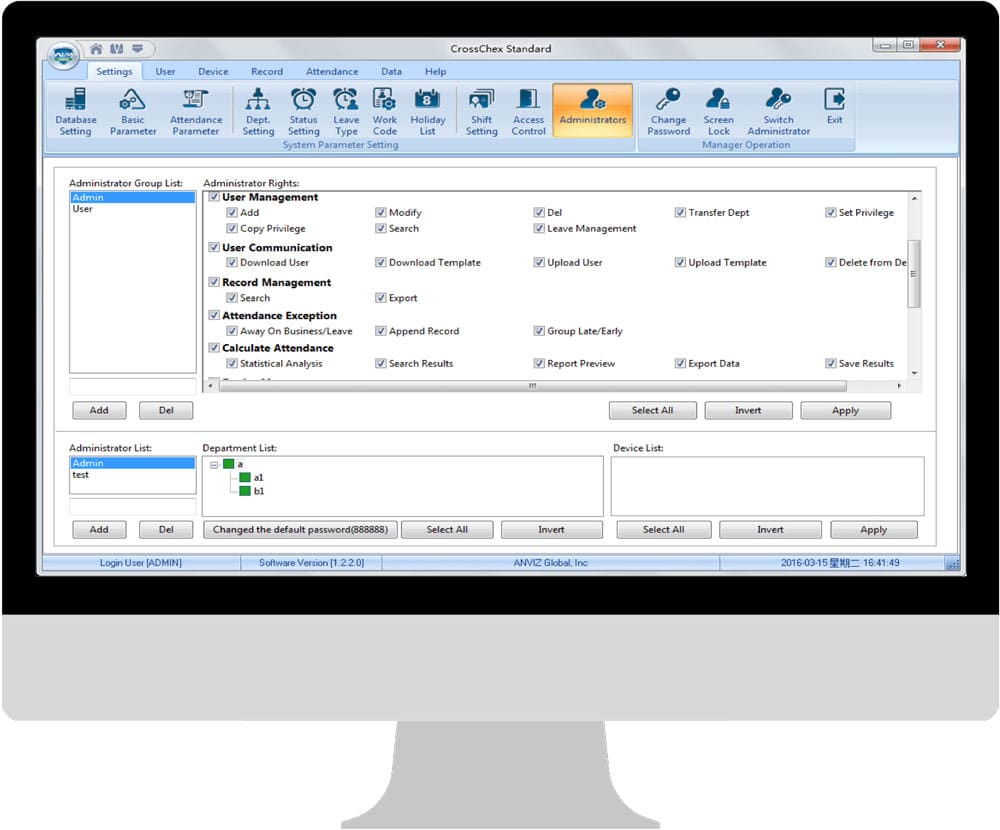The height and width of the screenshot is (830, 1000).
Task: Collapse department 'a' tree node
Action: [x=214, y=464]
